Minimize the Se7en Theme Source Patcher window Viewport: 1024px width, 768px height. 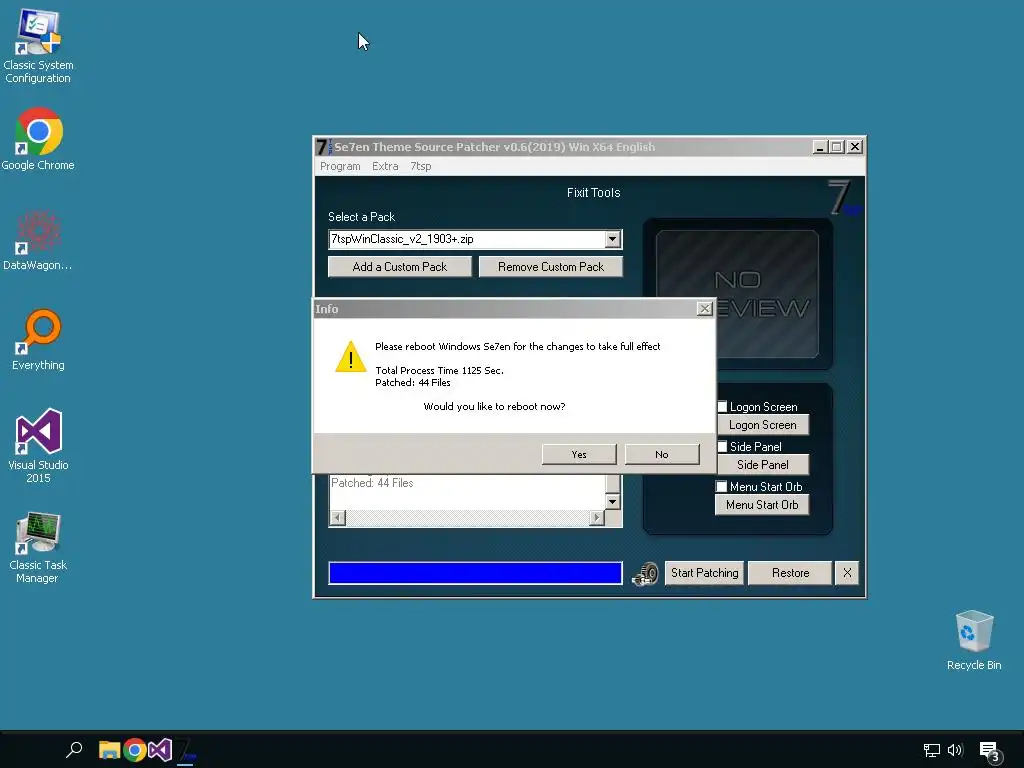tap(820, 147)
